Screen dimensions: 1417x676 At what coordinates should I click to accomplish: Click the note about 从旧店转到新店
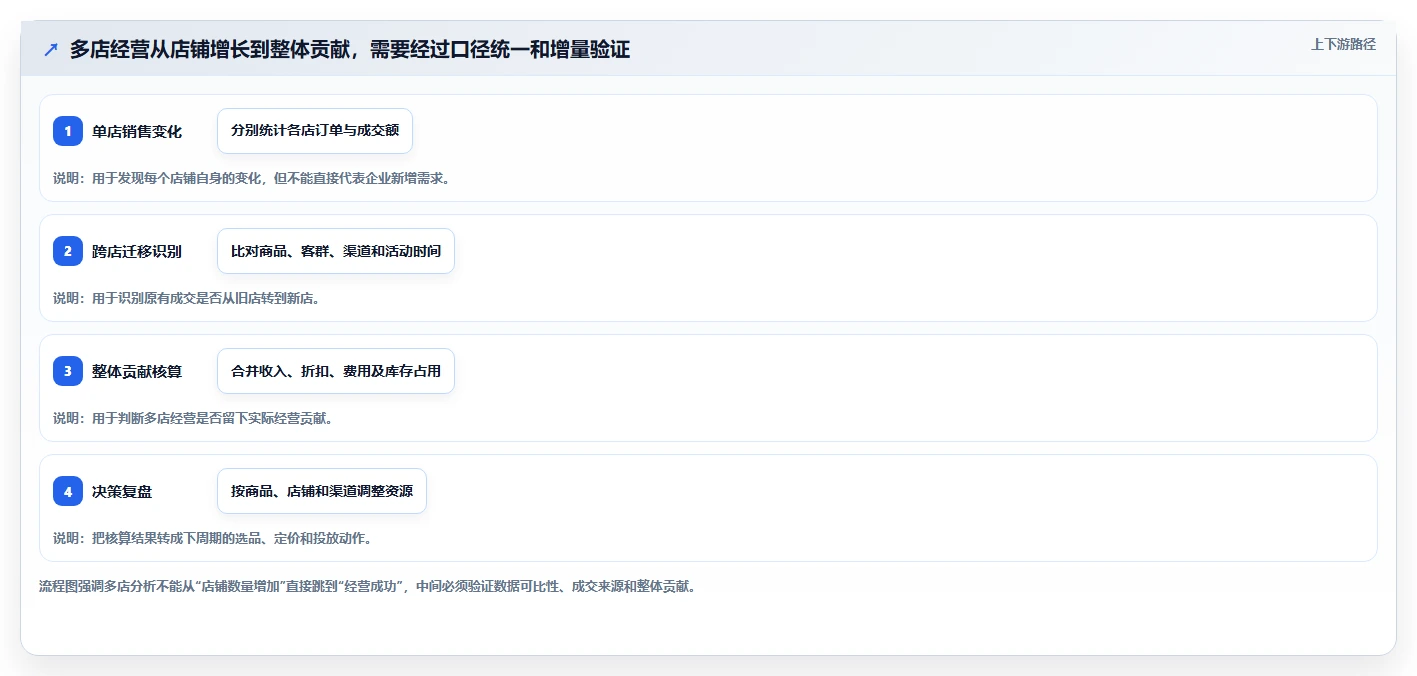(186, 298)
